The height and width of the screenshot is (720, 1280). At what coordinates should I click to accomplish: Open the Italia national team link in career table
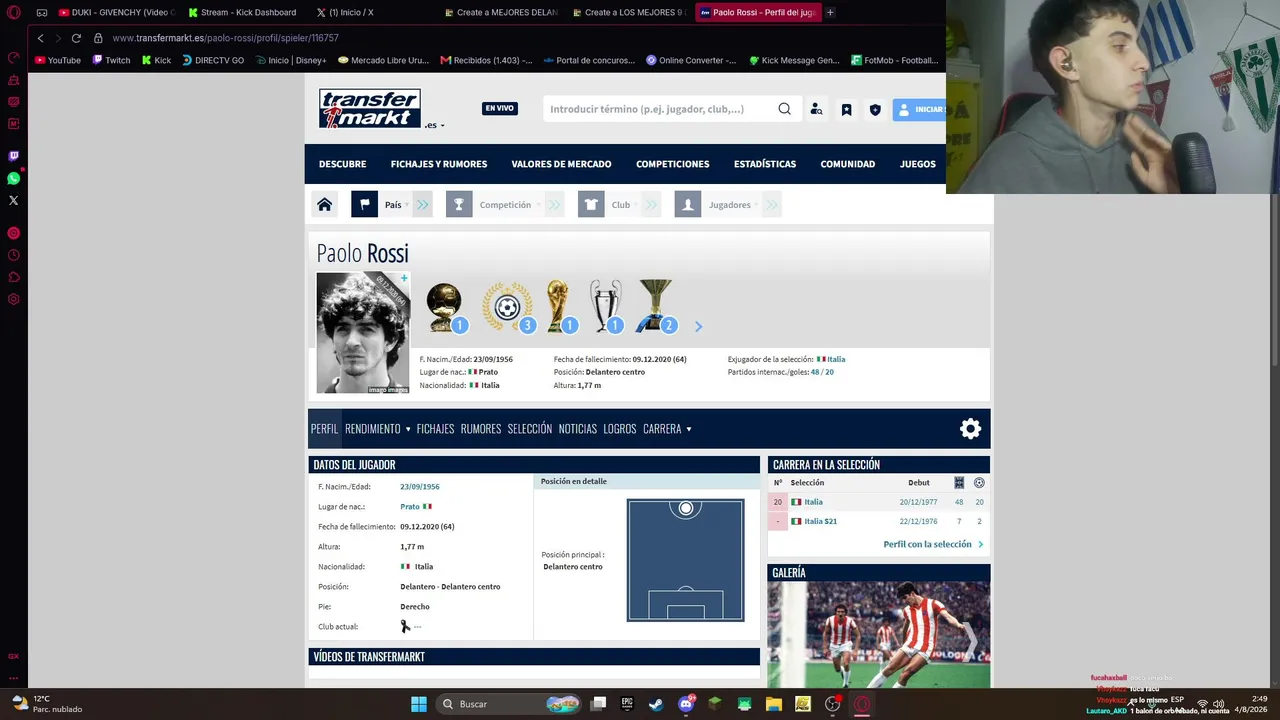[x=814, y=502]
